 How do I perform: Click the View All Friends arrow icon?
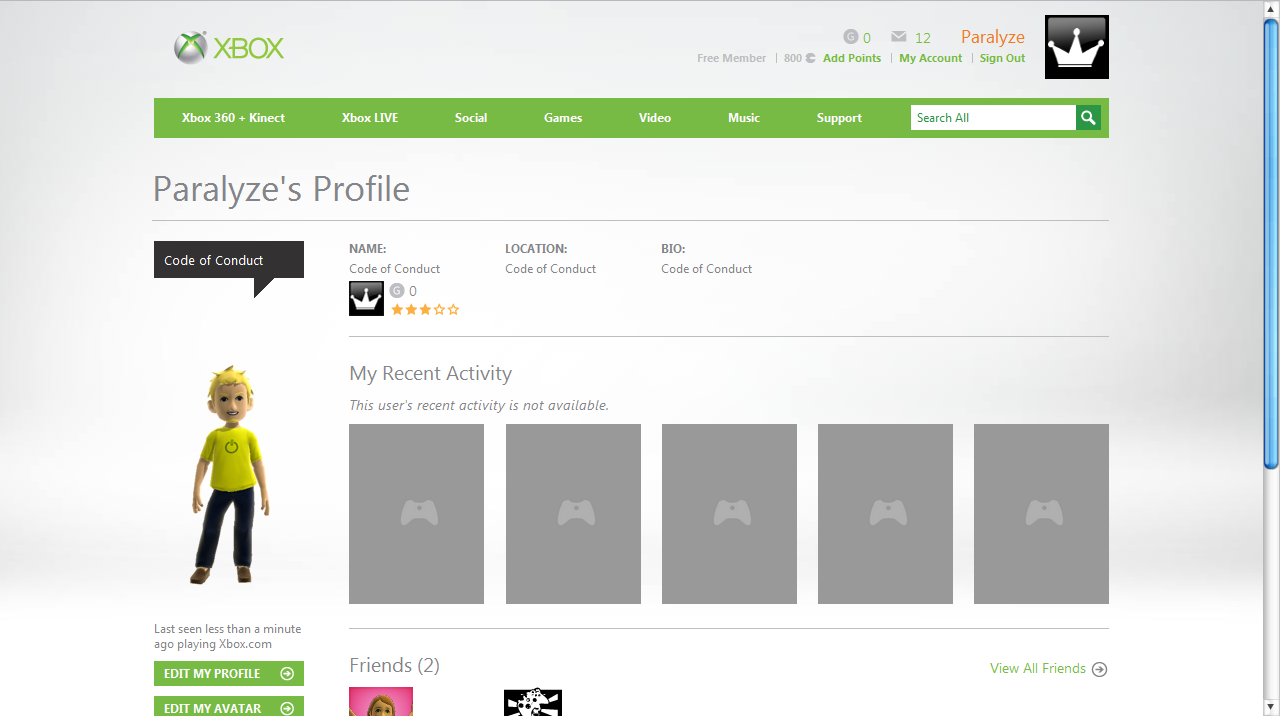(x=1100, y=669)
